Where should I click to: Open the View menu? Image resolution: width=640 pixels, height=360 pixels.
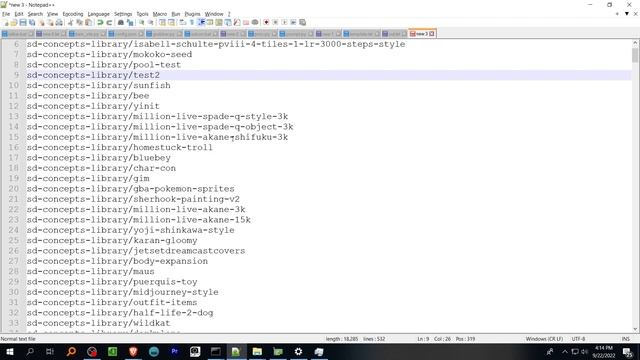(x=53, y=14)
